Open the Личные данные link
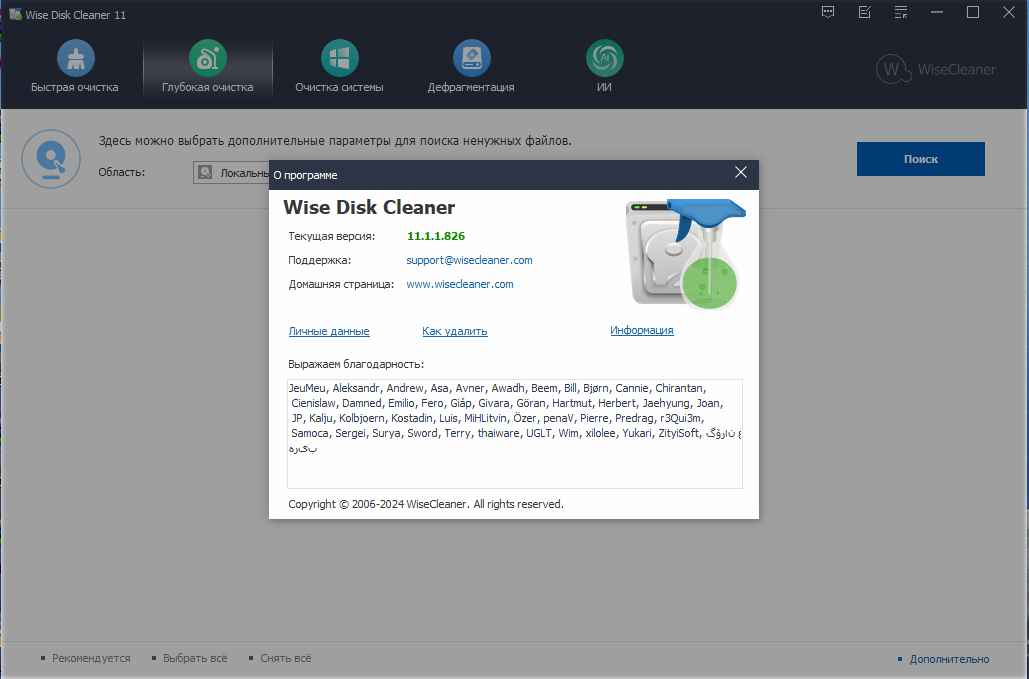The width and height of the screenshot is (1029, 679). click(x=329, y=331)
